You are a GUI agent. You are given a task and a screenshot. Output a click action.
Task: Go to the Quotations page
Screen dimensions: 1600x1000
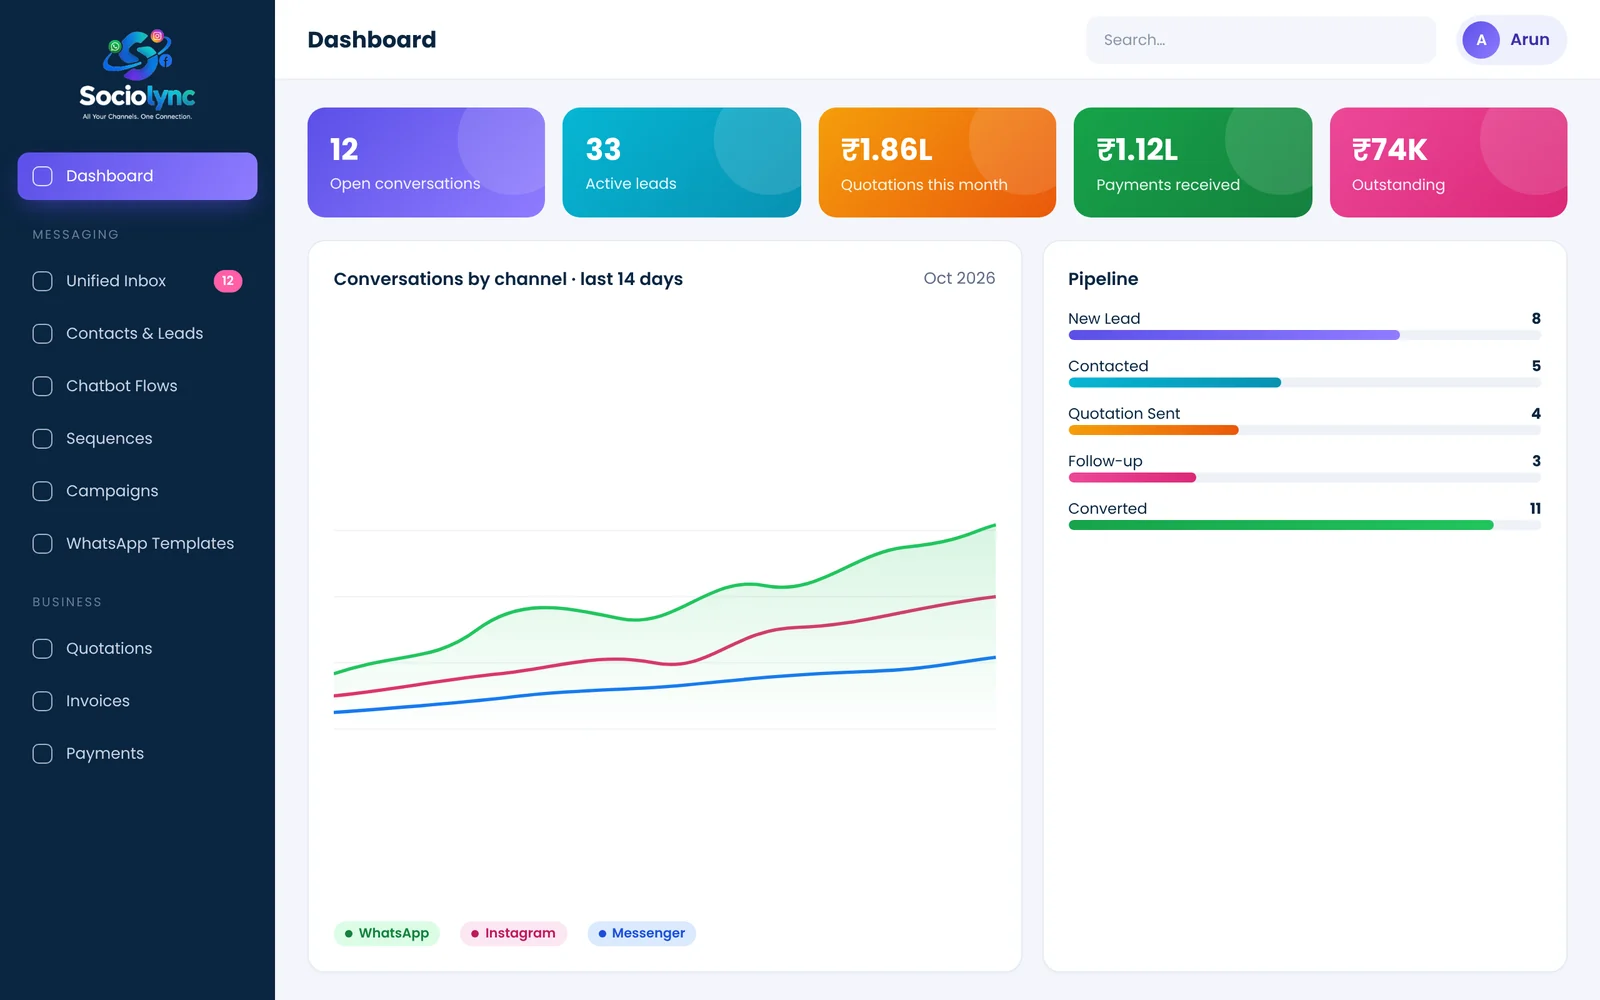pyautogui.click(x=137, y=649)
